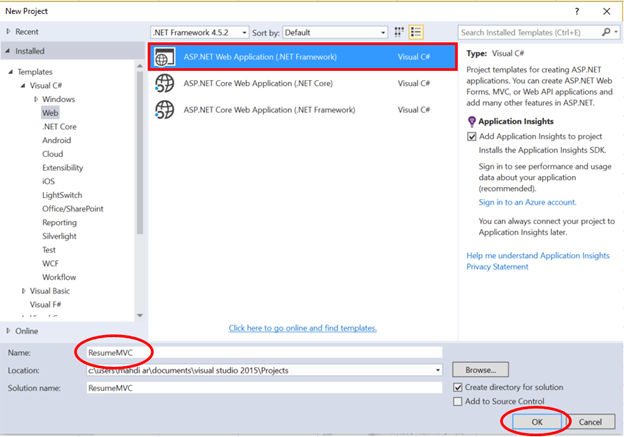624x437 pixels.
Task: Open the search options dropdown arrow
Action: [616, 32]
